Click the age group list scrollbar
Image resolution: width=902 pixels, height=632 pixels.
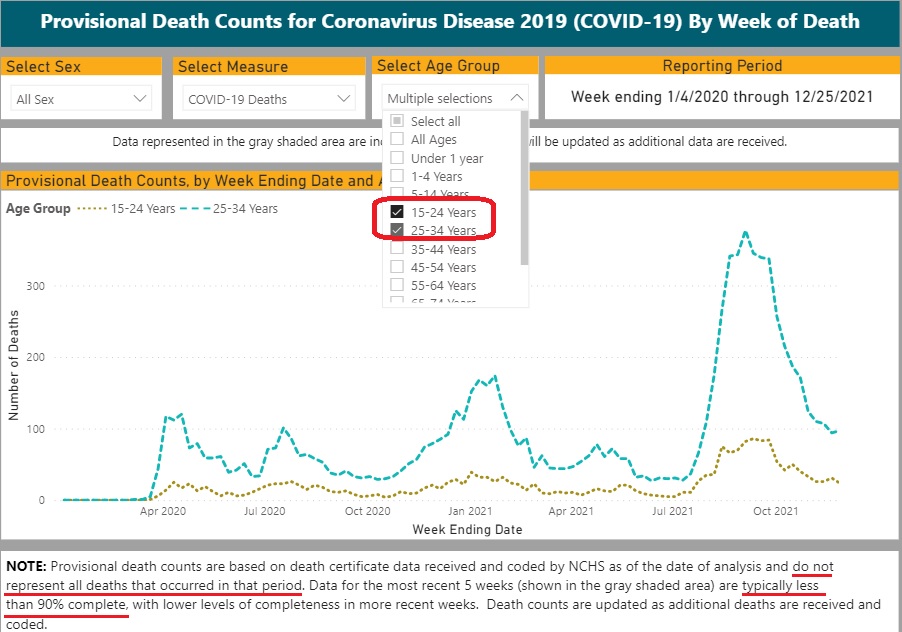[524, 187]
